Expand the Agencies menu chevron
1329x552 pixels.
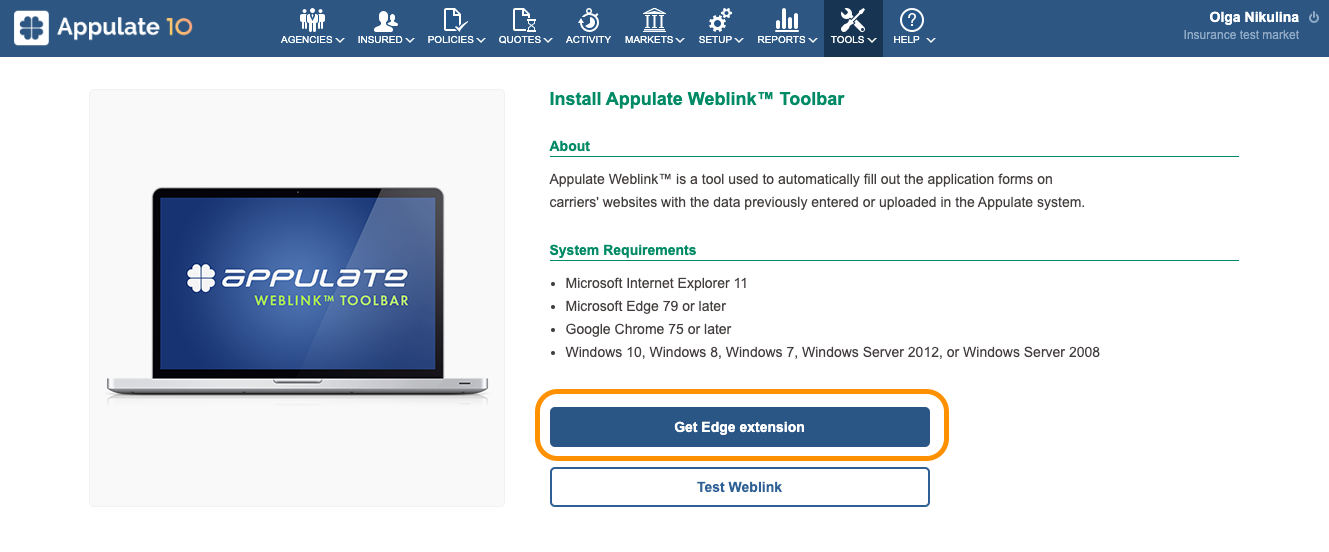coord(340,40)
